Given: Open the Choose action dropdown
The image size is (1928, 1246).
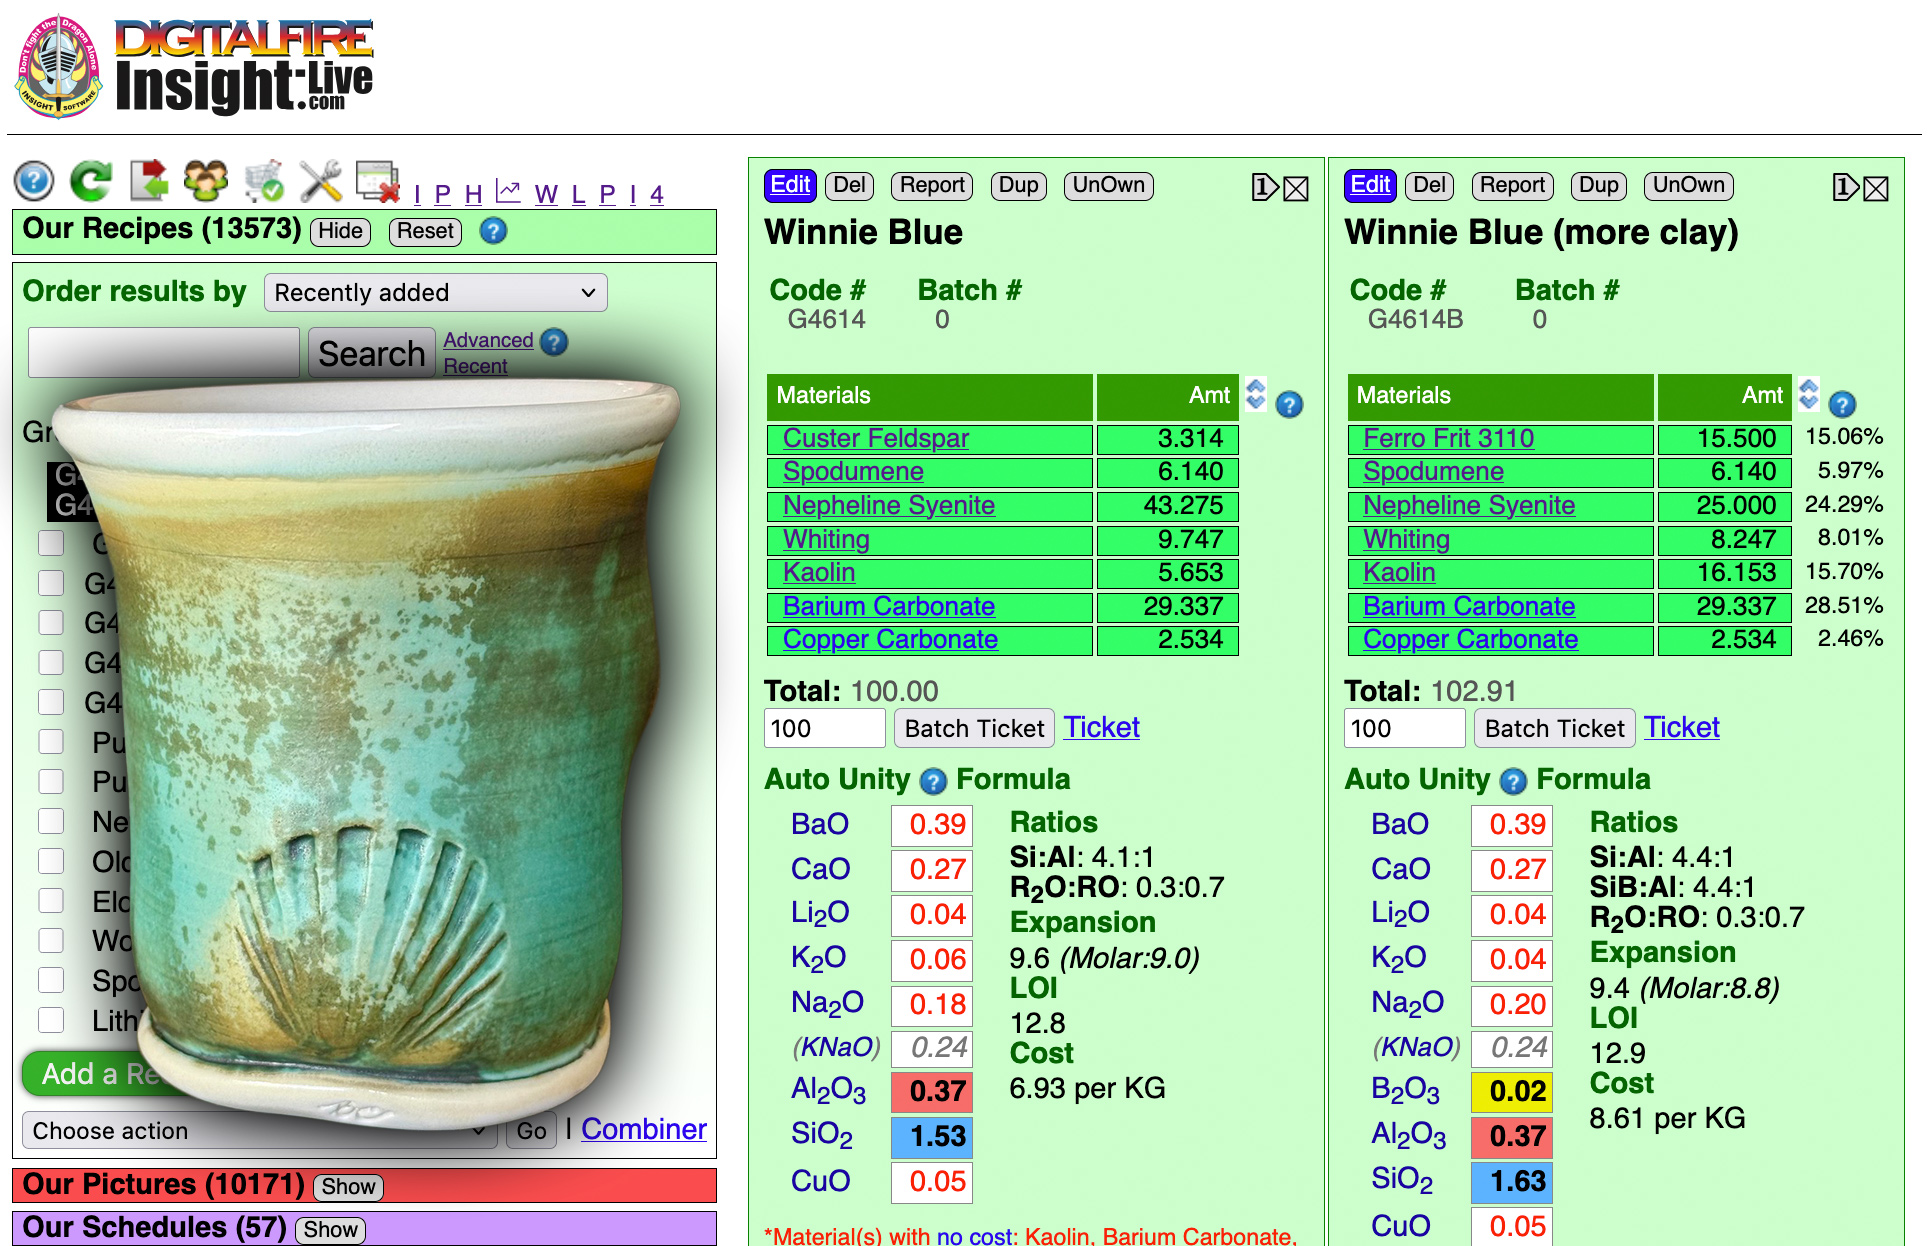Looking at the screenshot, I should 259,1131.
